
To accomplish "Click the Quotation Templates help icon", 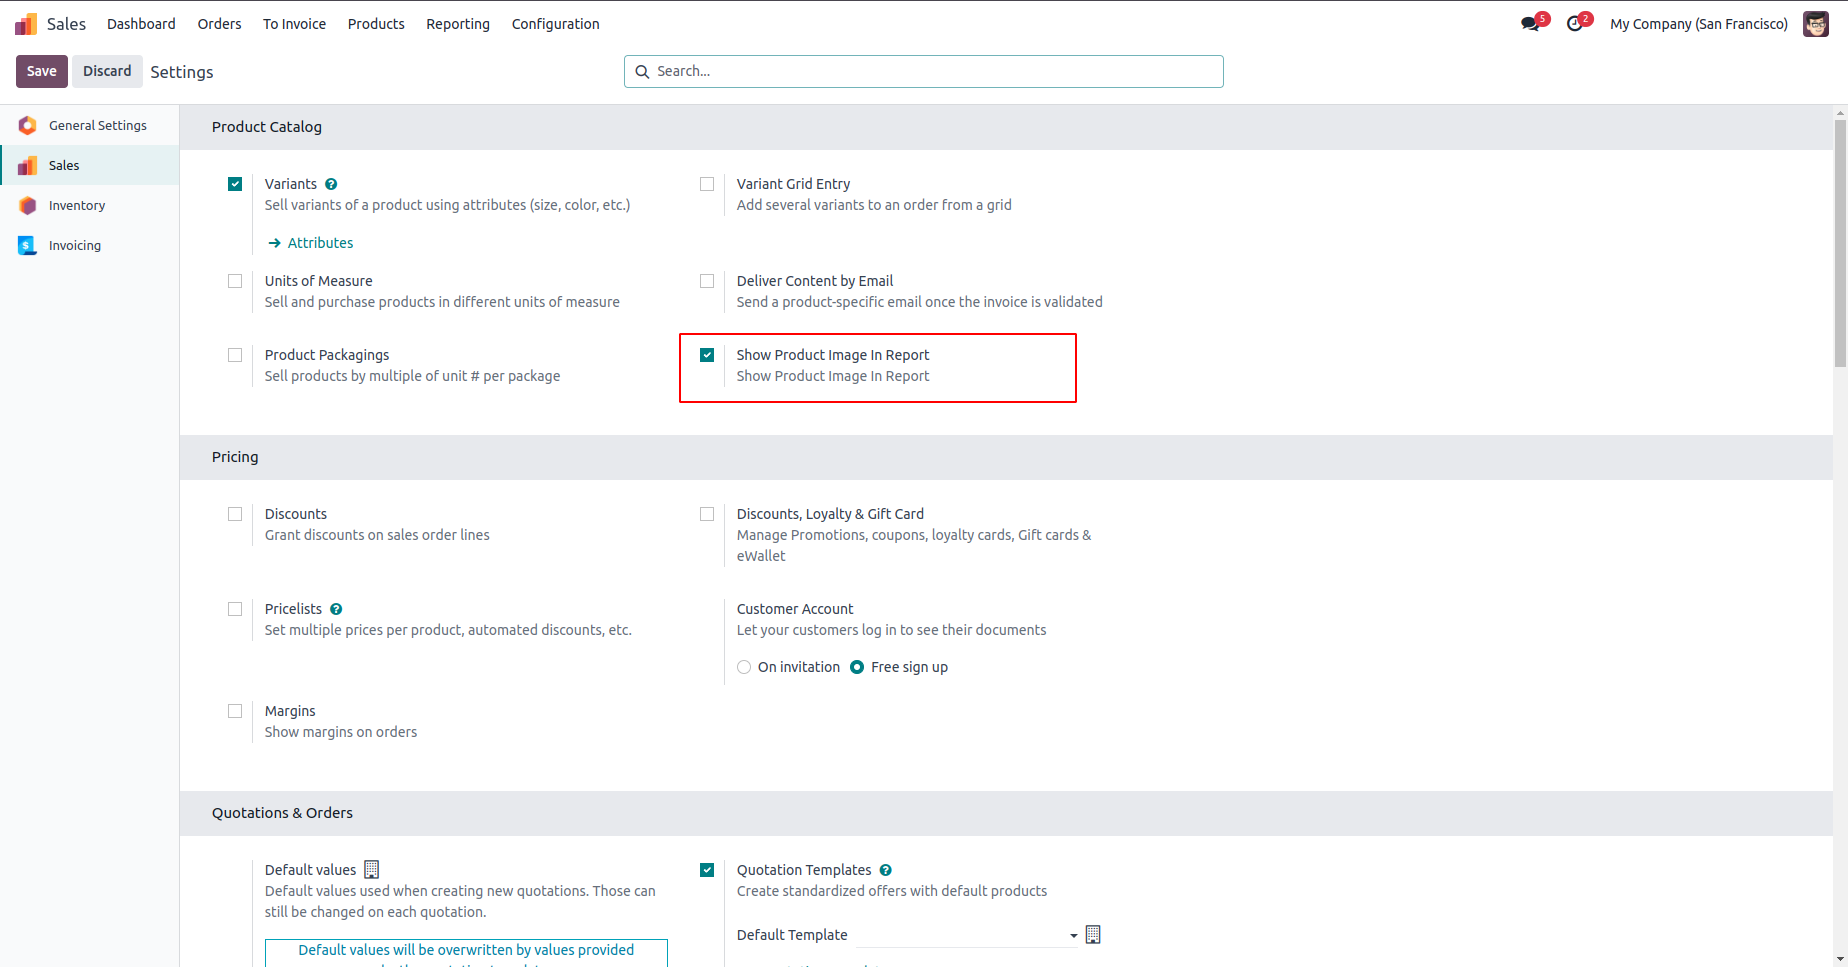I will pyautogui.click(x=885, y=870).
